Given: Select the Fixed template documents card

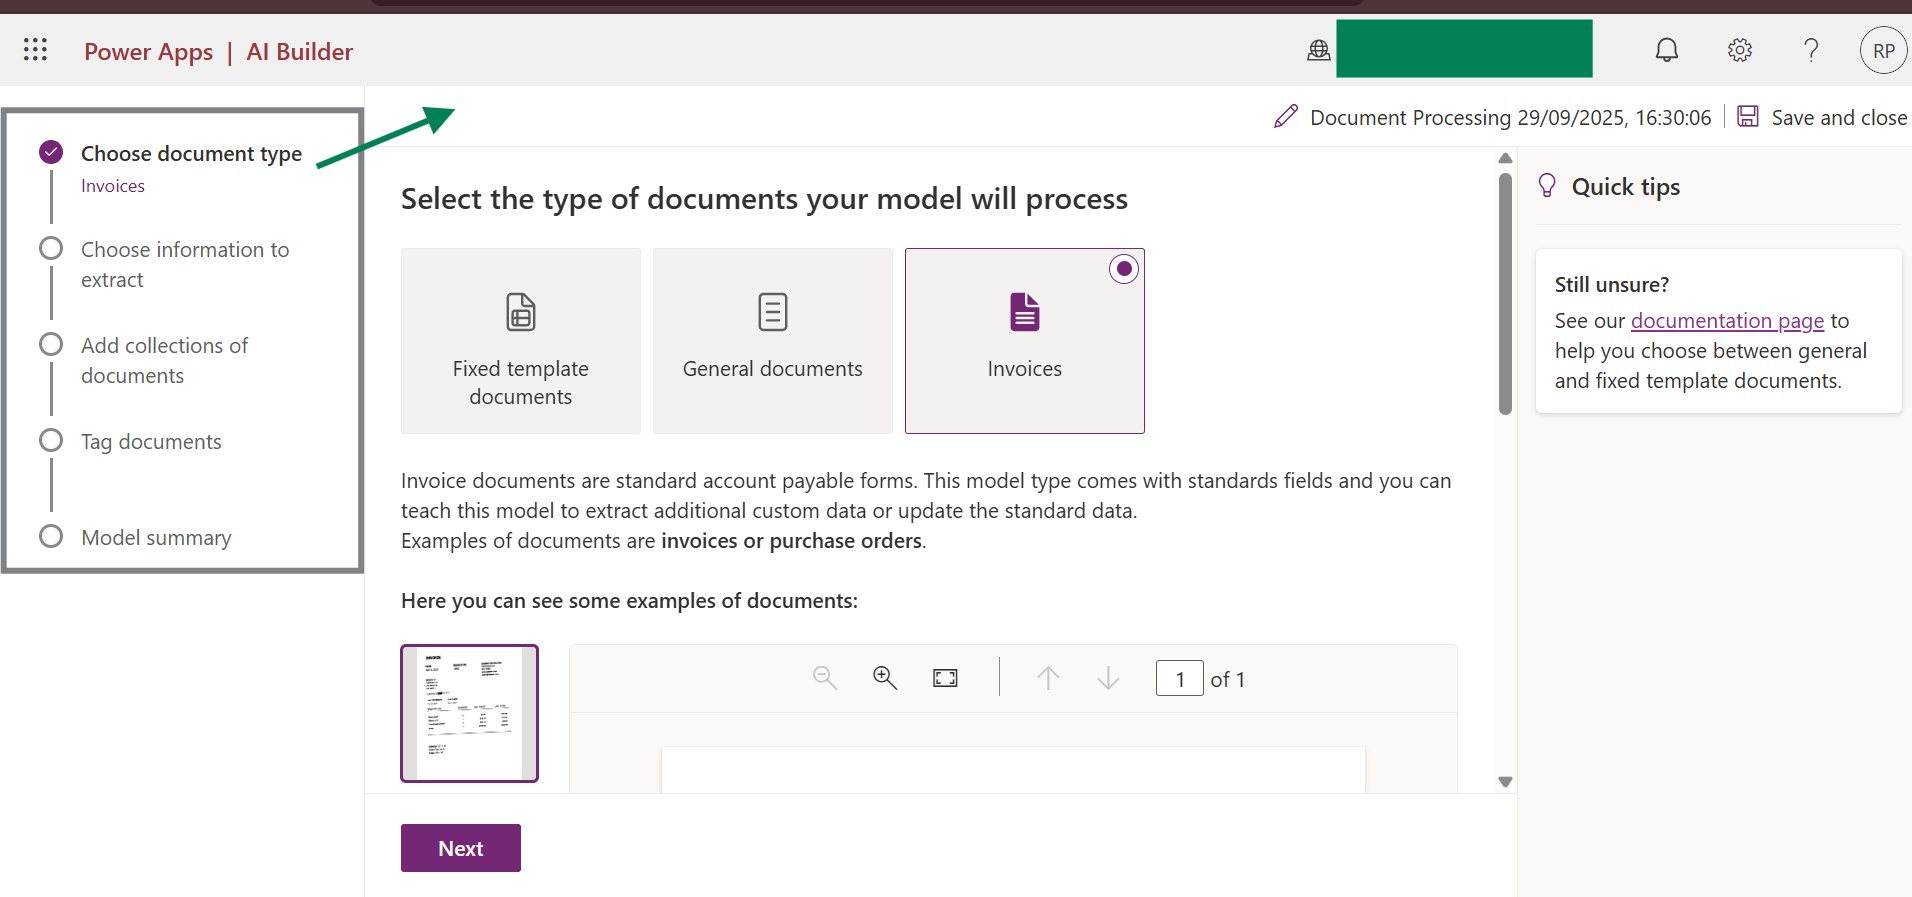Looking at the screenshot, I should (520, 341).
